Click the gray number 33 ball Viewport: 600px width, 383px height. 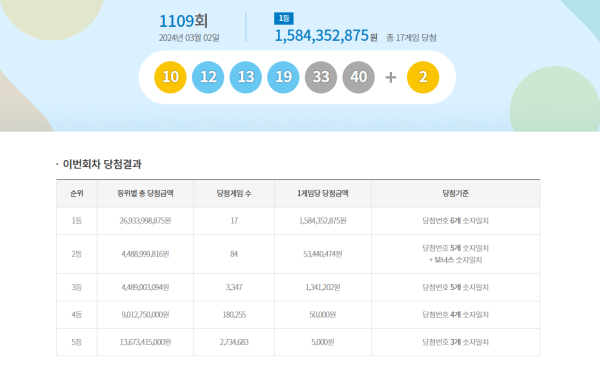point(321,77)
